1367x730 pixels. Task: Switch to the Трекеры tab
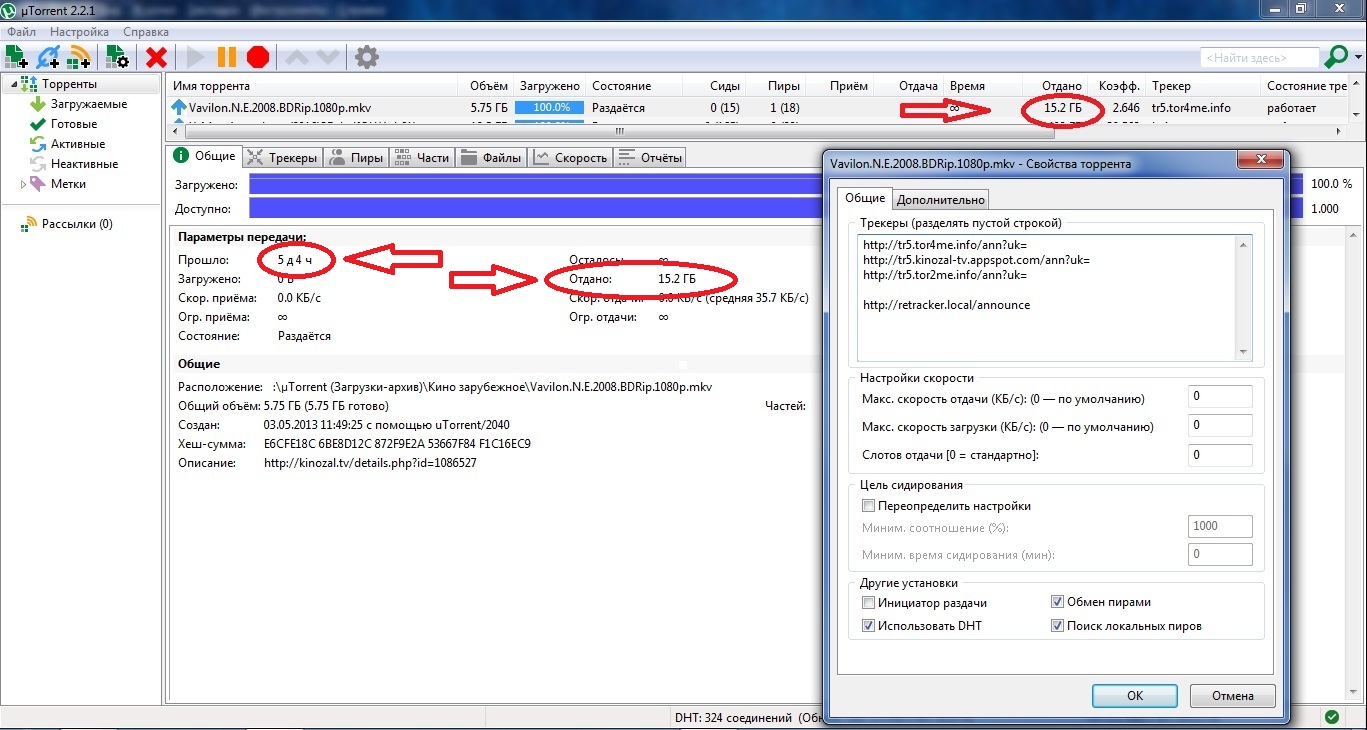click(283, 157)
